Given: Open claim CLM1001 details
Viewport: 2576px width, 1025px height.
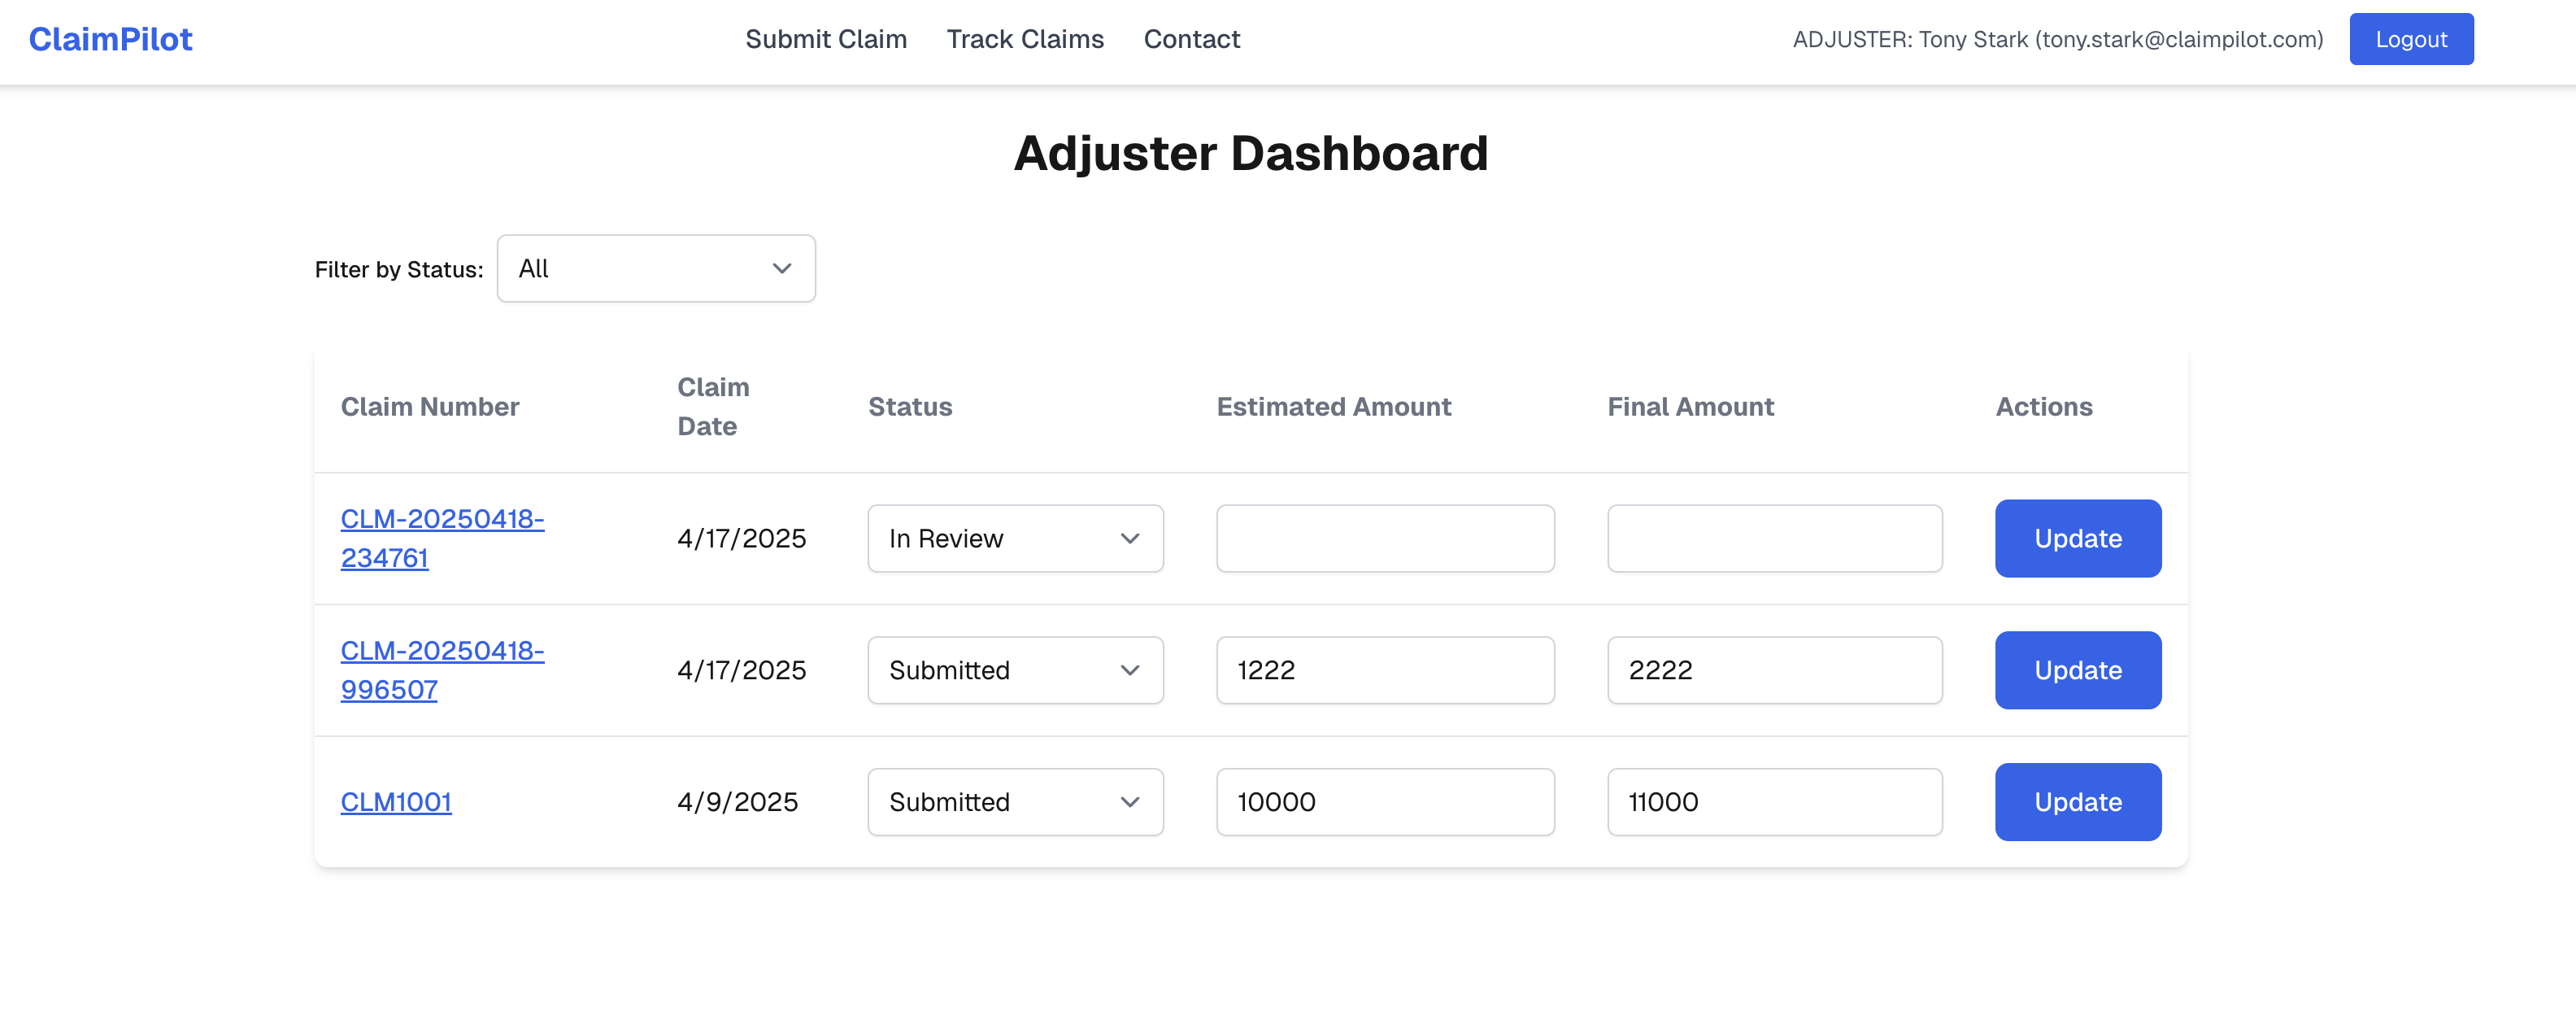Looking at the screenshot, I should click(396, 802).
